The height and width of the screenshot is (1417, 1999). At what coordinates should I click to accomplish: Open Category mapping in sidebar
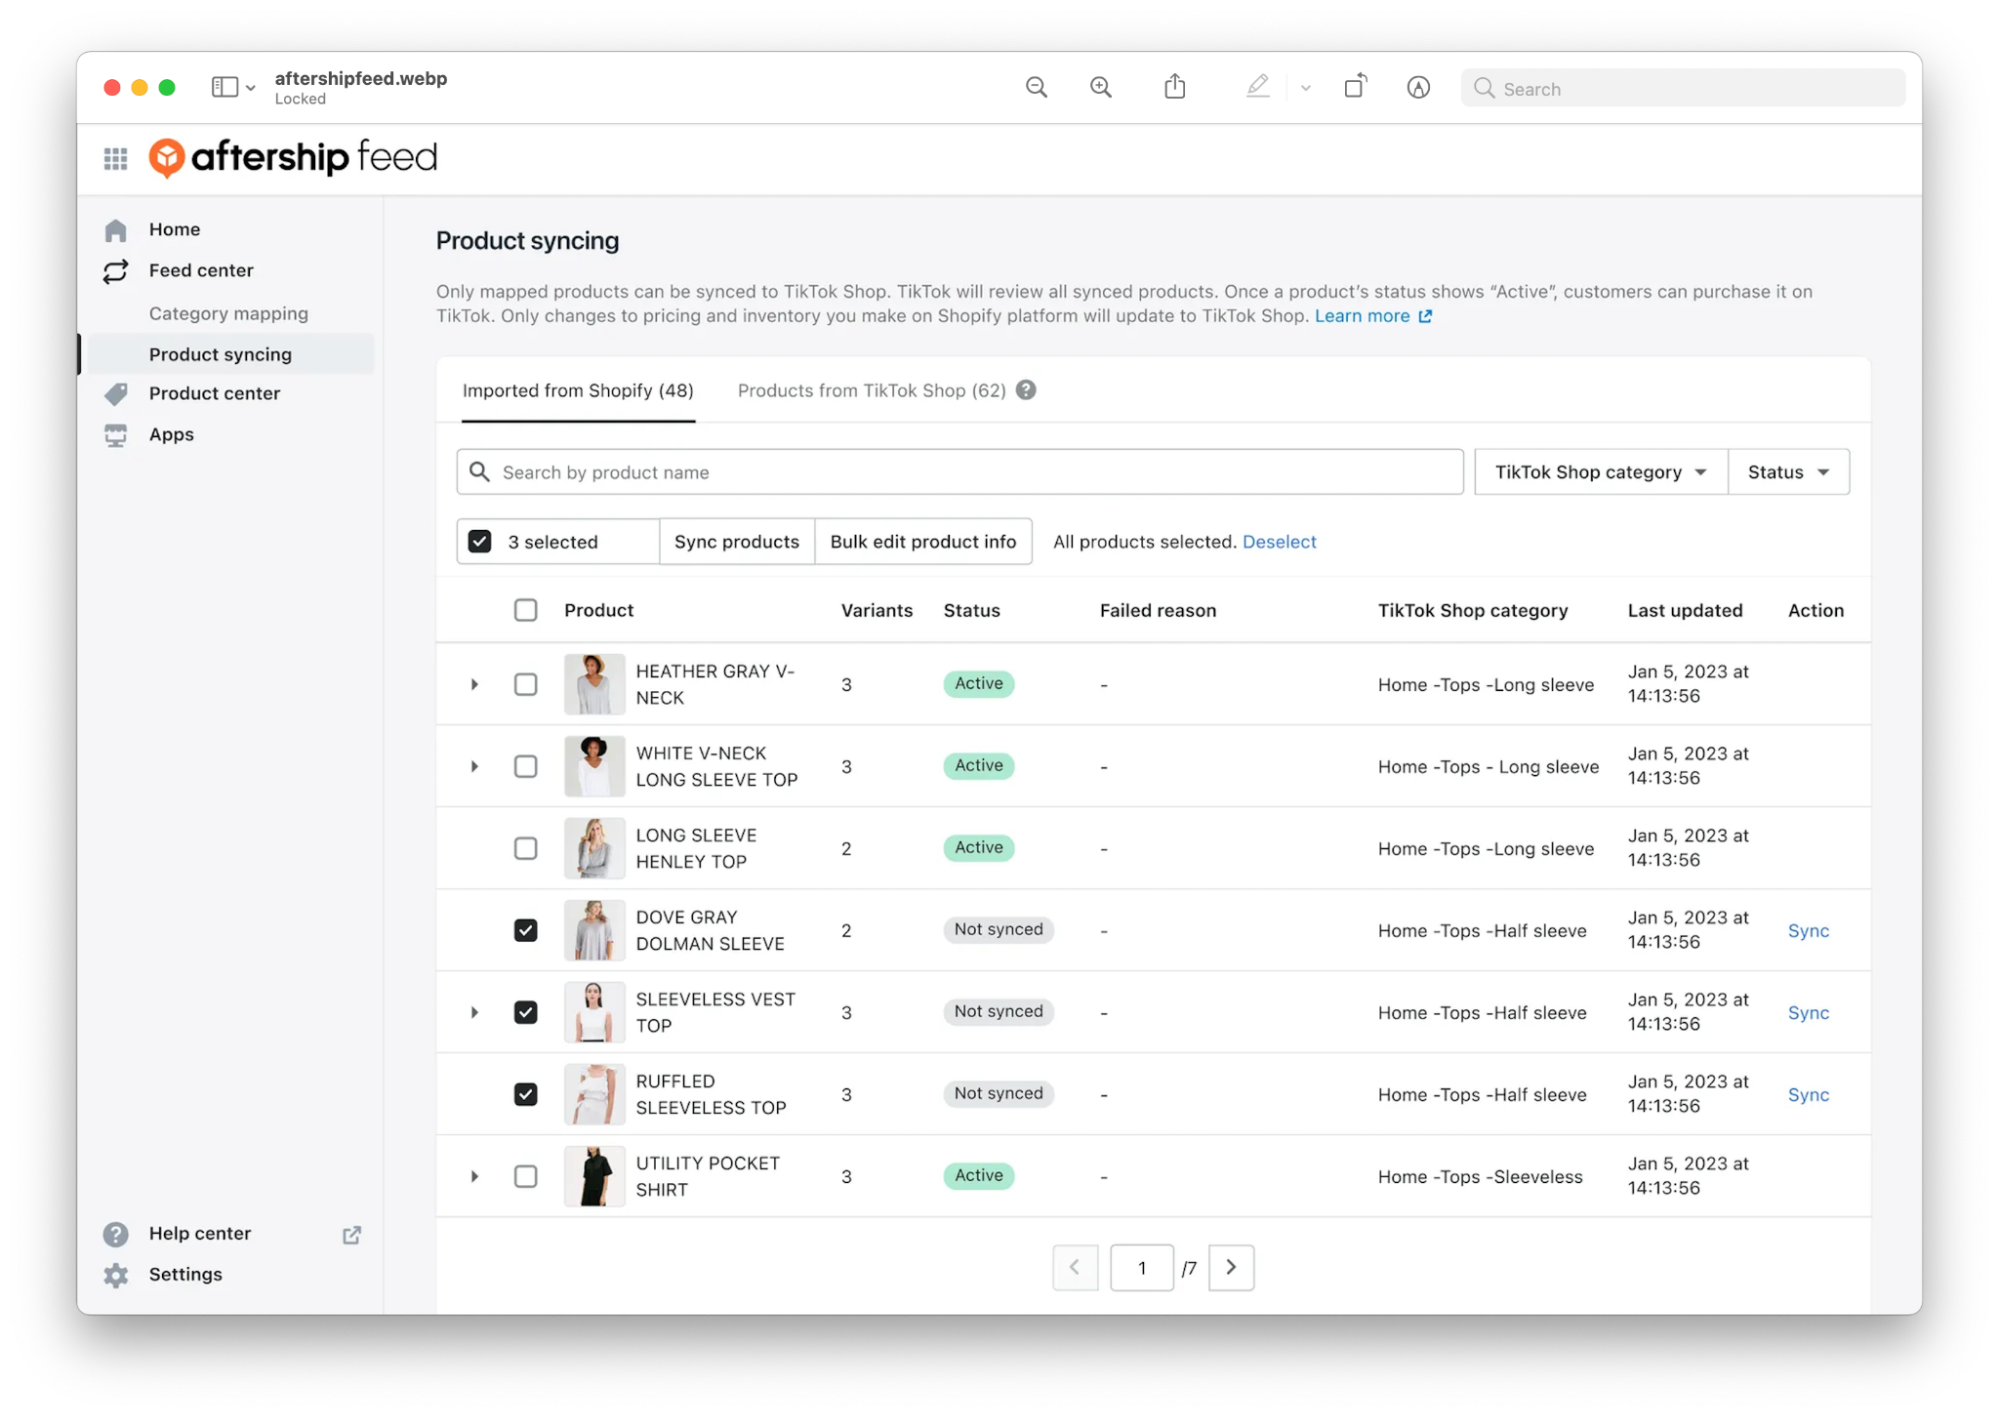pyautogui.click(x=228, y=313)
